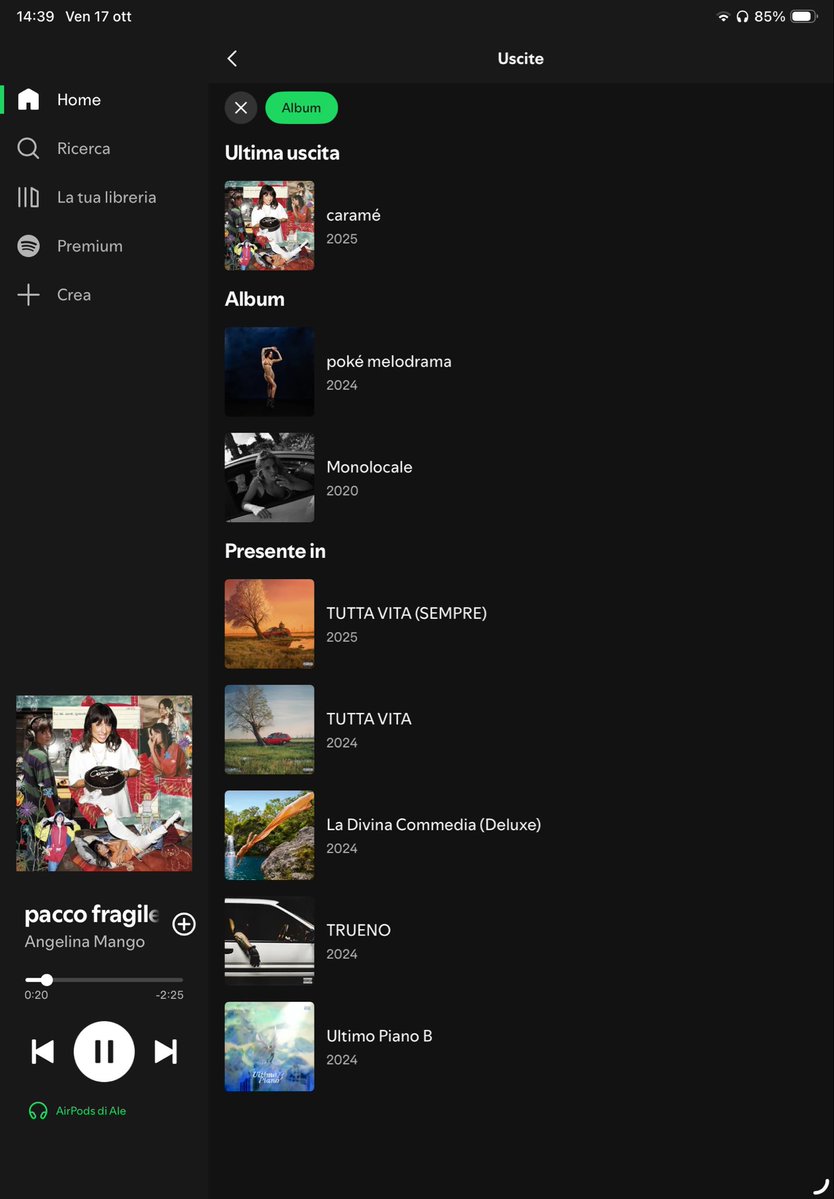Click the Crea menu label
The image size is (834, 1199).
(x=74, y=294)
